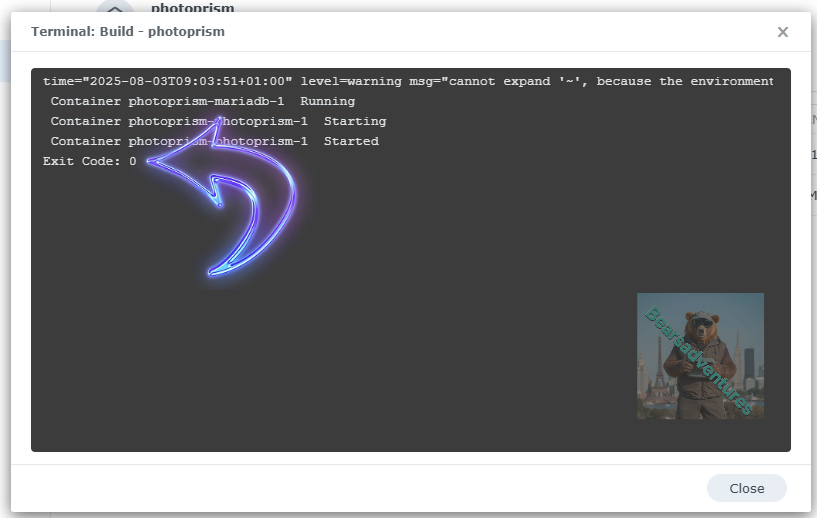The height and width of the screenshot is (518, 817).
Task: Click the "Starting" status word in output
Action: point(354,121)
